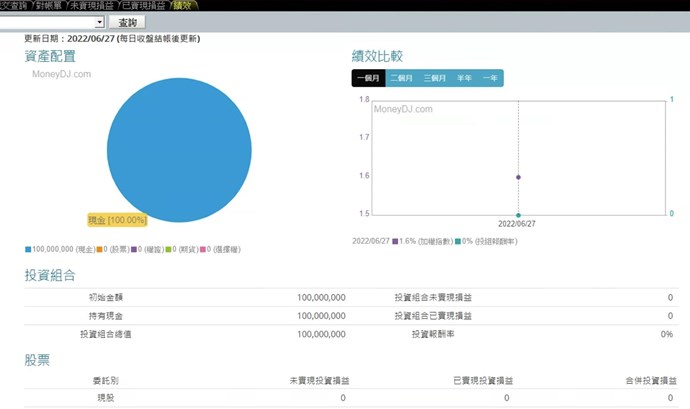Go to the 已實現損益 tab
This screenshot has width=690, height=409.
[145, 5]
